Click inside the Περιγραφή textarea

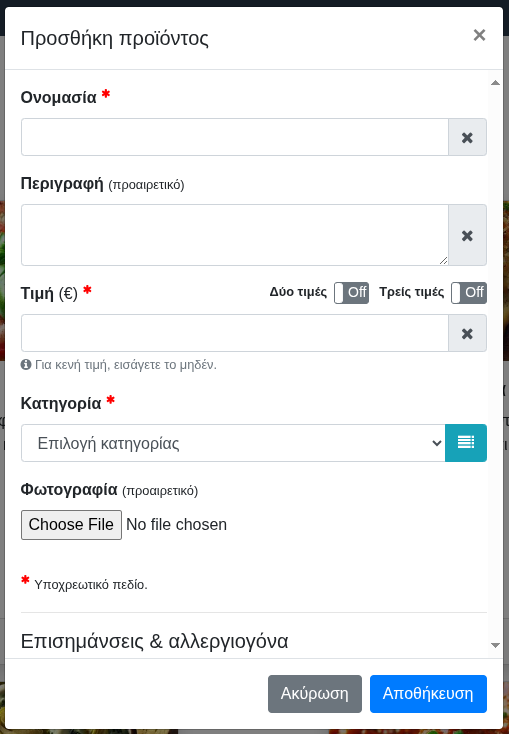(x=235, y=235)
